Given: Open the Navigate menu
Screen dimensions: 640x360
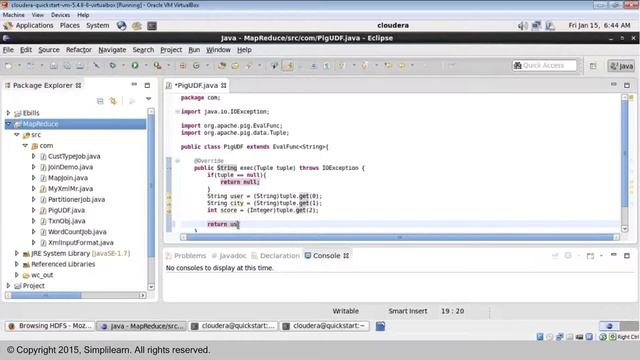Looking at the screenshot, I should pyautogui.click(x=112, y=50).
